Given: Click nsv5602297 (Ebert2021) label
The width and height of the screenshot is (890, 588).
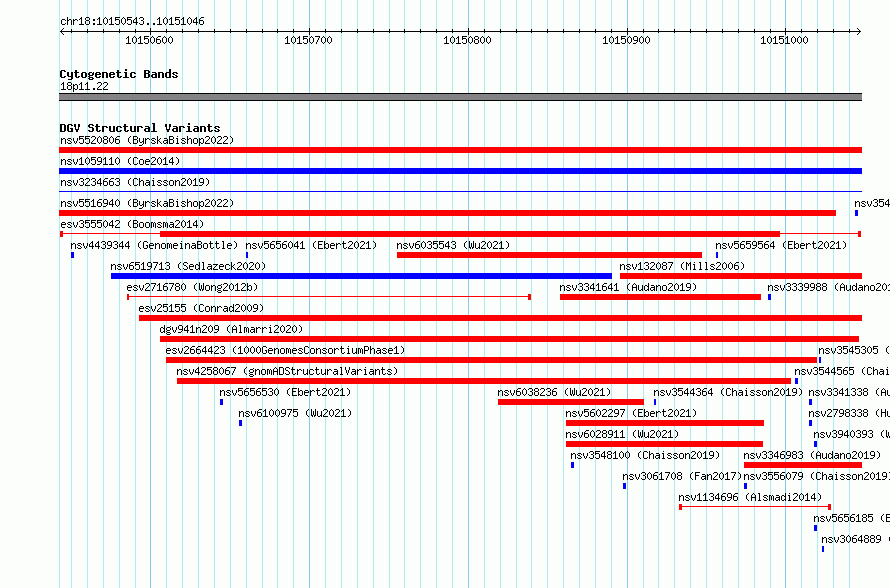Looking at the screenshot, I should (x=631, y=413).
